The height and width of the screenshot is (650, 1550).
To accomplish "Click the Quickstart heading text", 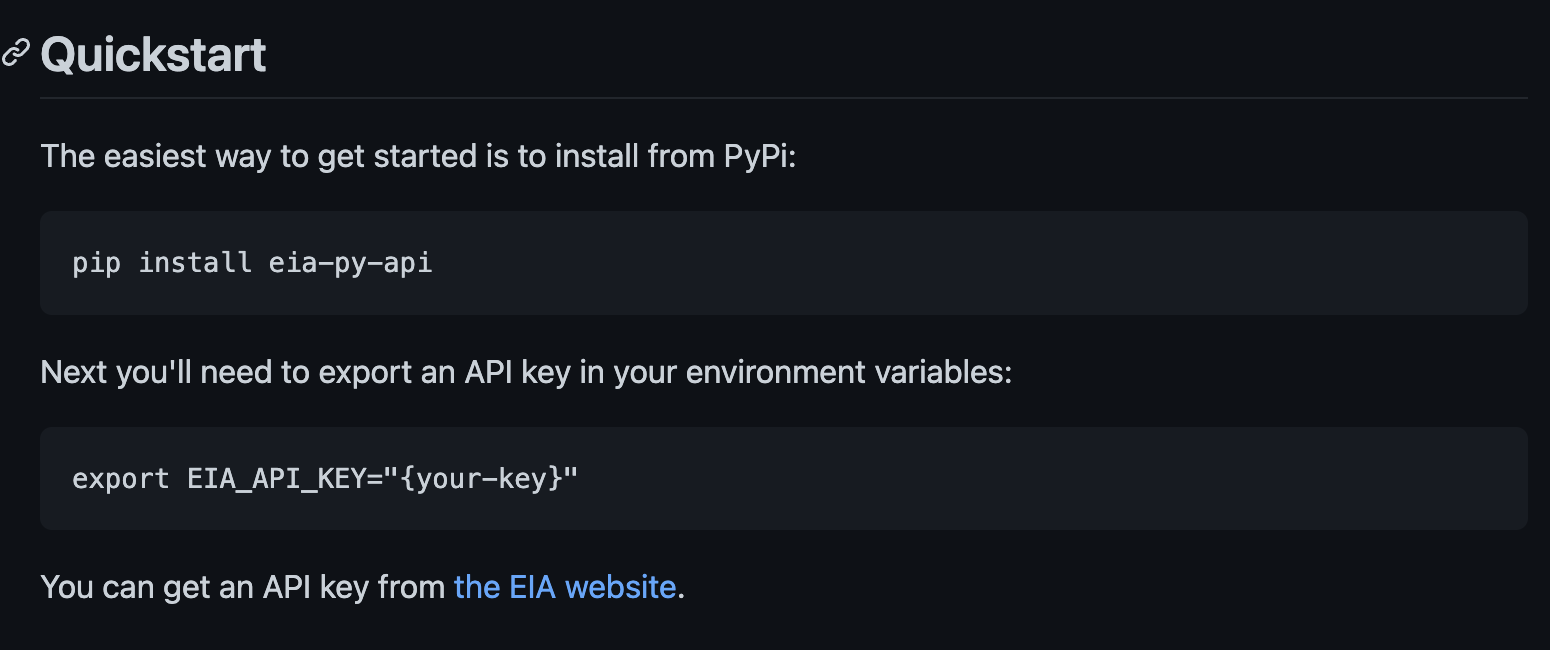I will pyautogui.click(x=153, y=54).
